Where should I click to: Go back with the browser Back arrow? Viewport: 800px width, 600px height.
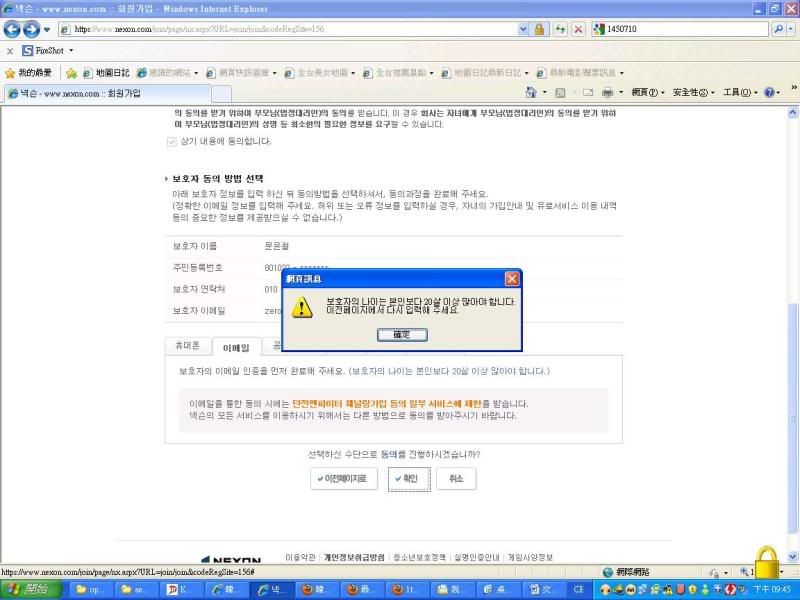[12, 29]
